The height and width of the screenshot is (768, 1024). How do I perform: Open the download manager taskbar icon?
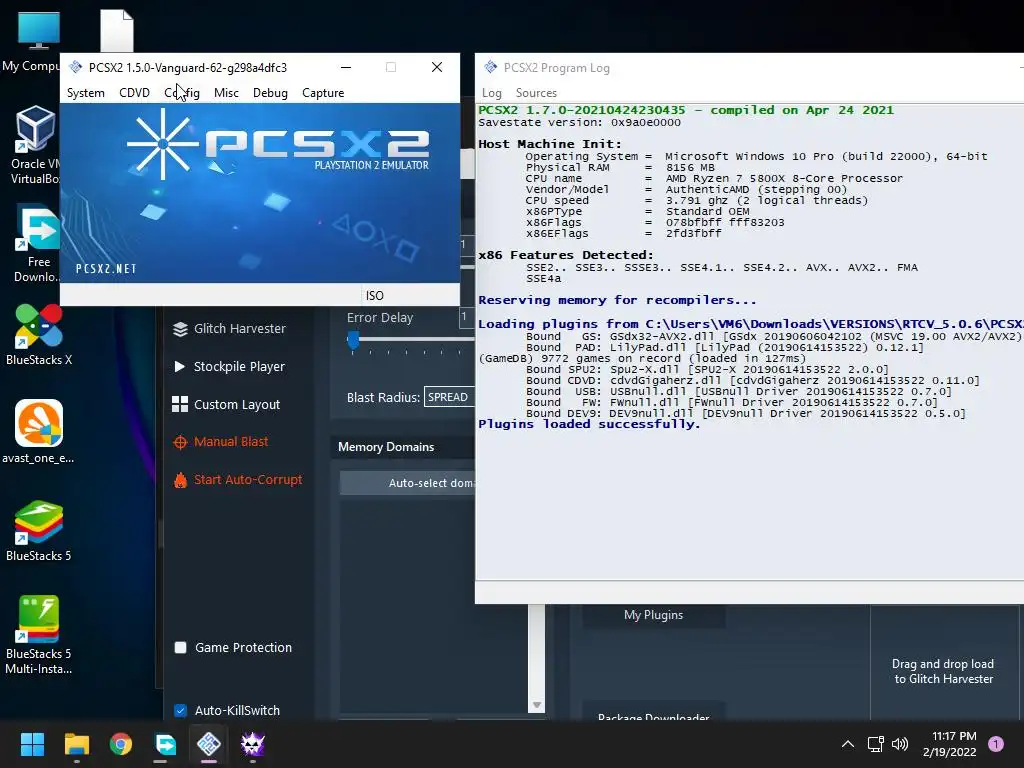tap(165, 744)
